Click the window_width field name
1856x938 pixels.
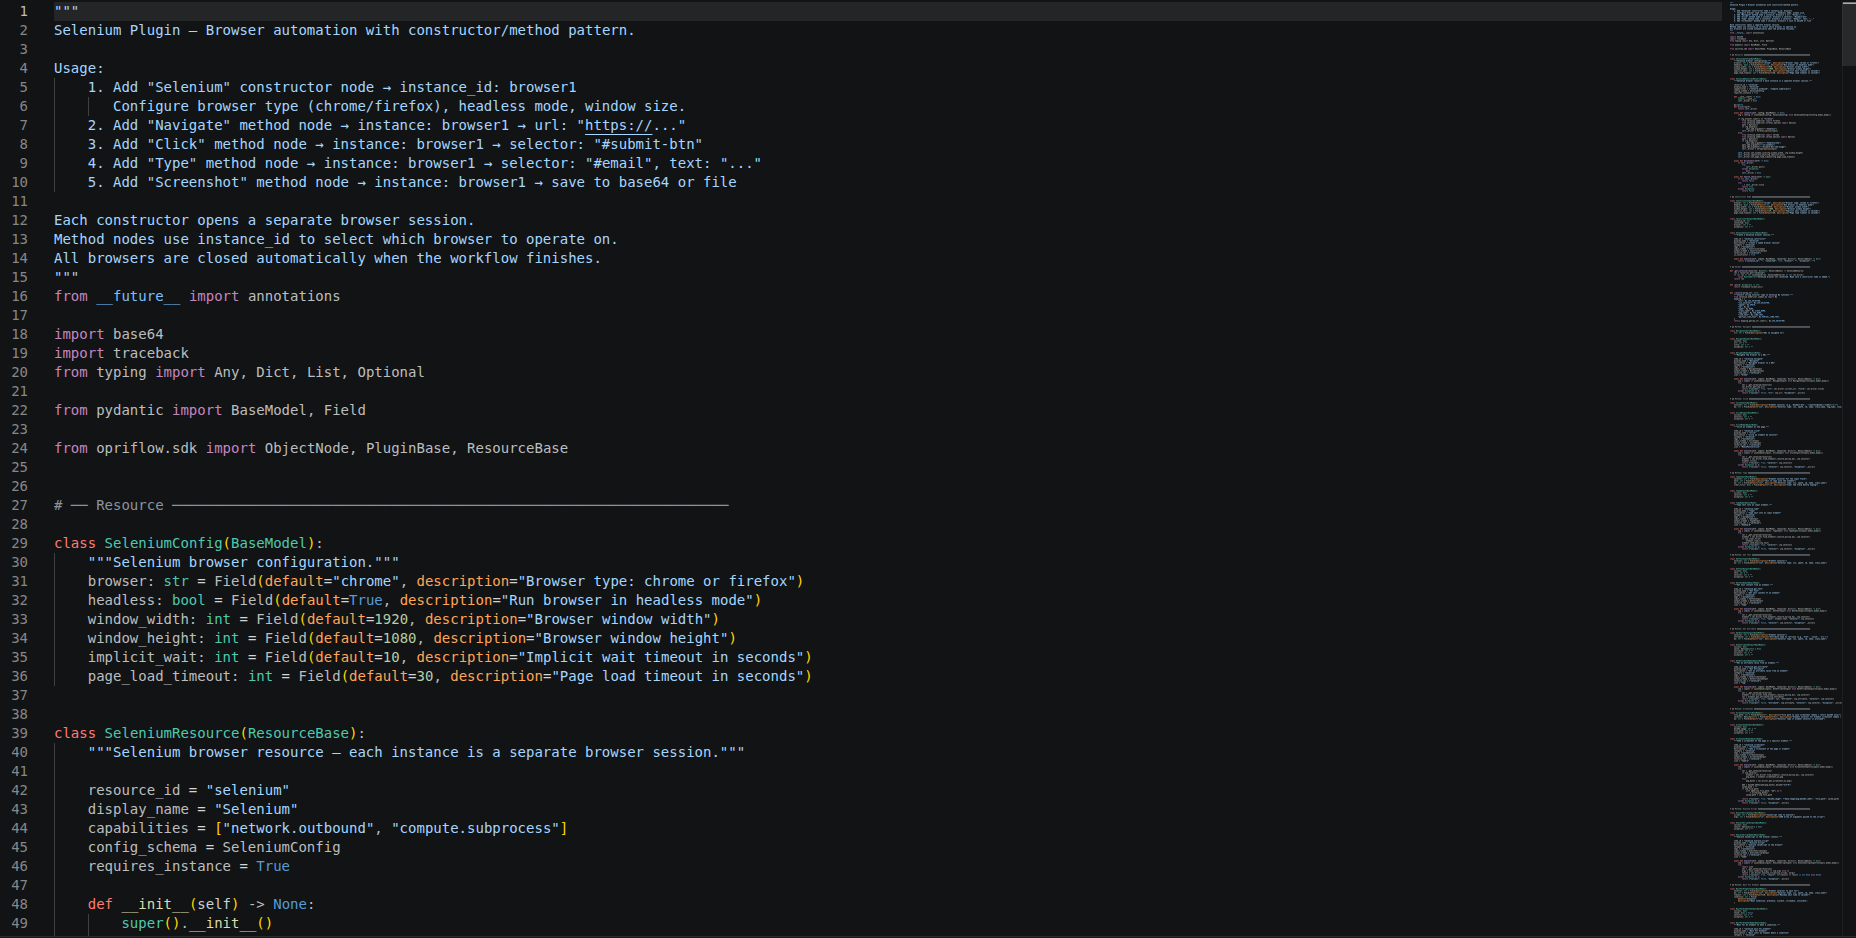(138, 619)
